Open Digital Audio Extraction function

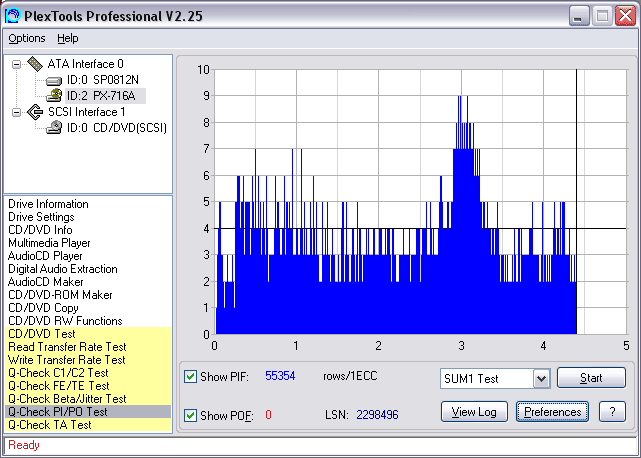click(x=63, y=269)
